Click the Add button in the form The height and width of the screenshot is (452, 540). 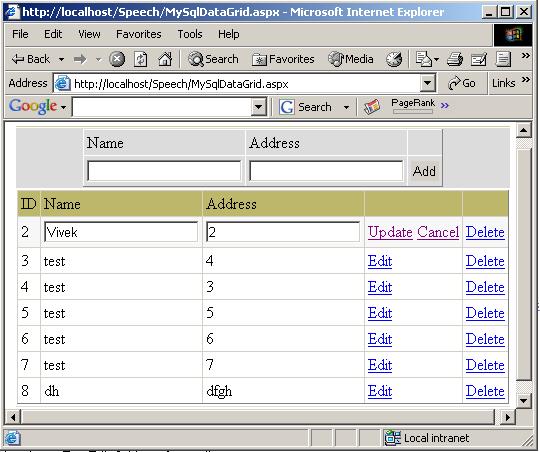424,171
